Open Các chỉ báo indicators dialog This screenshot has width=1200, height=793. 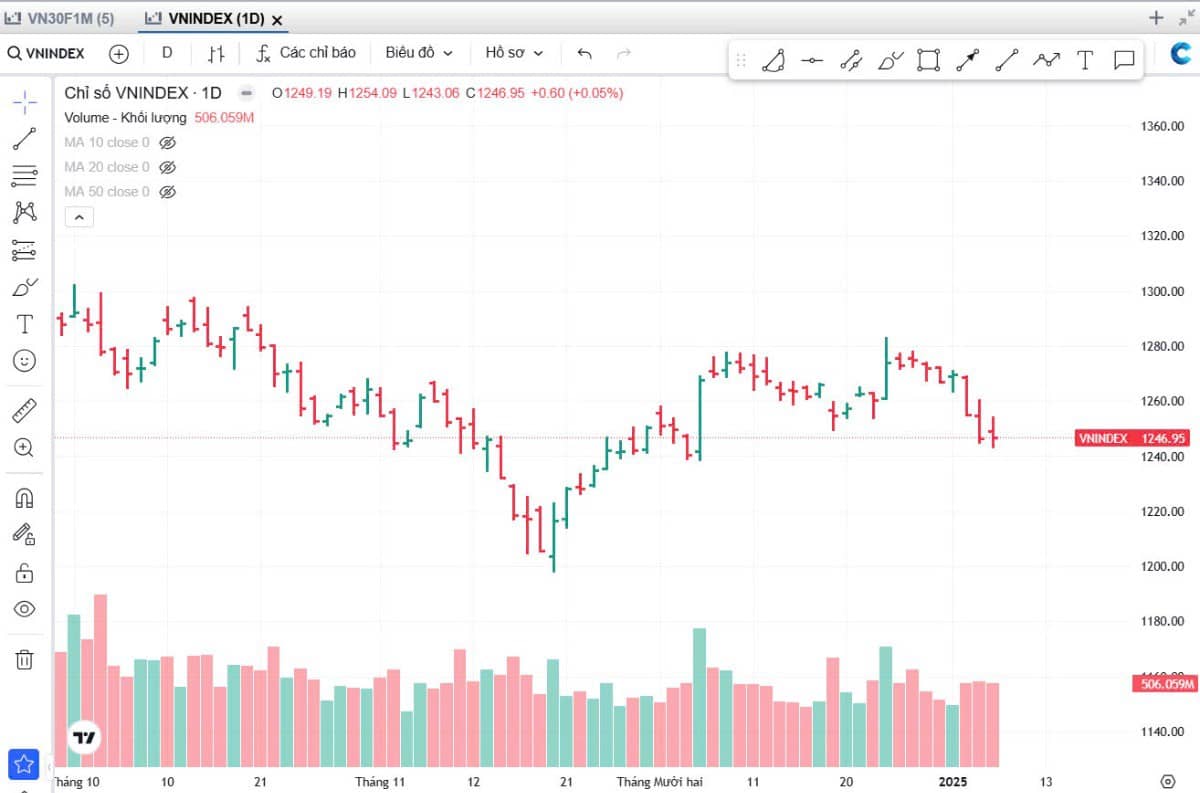[306, 53]
